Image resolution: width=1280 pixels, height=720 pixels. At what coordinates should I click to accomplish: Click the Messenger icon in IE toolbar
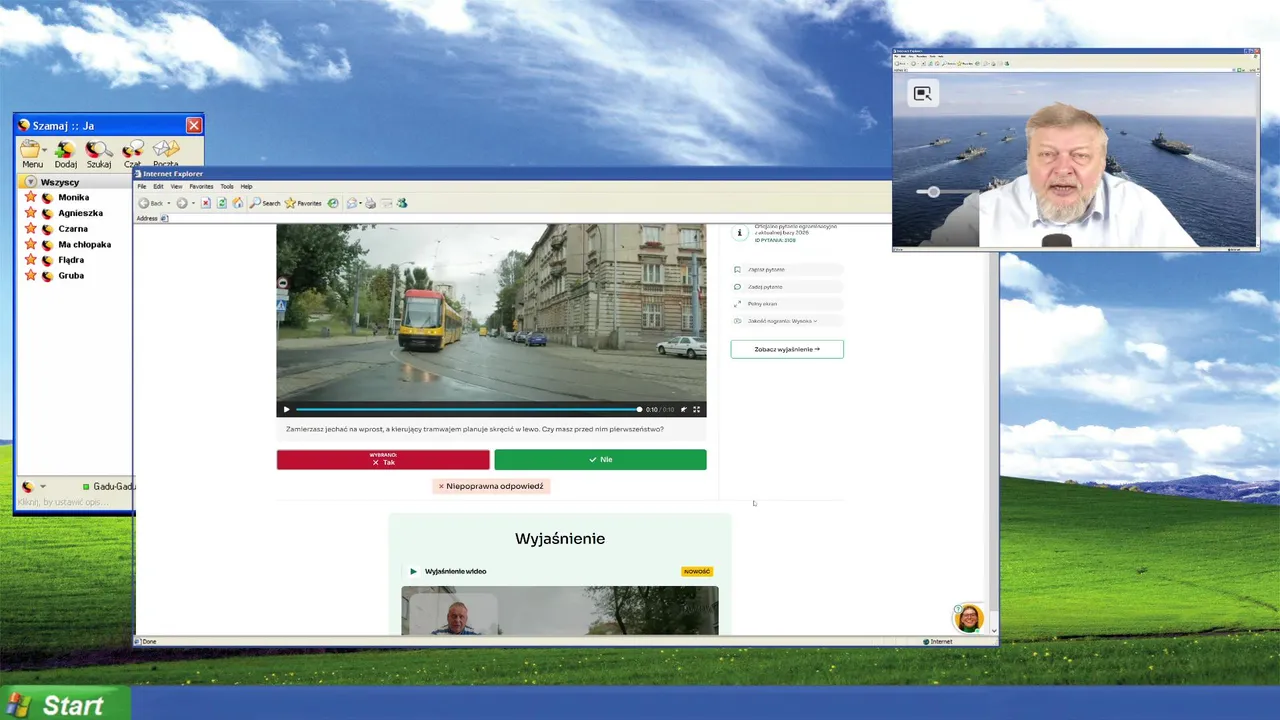tap(402, 203)
